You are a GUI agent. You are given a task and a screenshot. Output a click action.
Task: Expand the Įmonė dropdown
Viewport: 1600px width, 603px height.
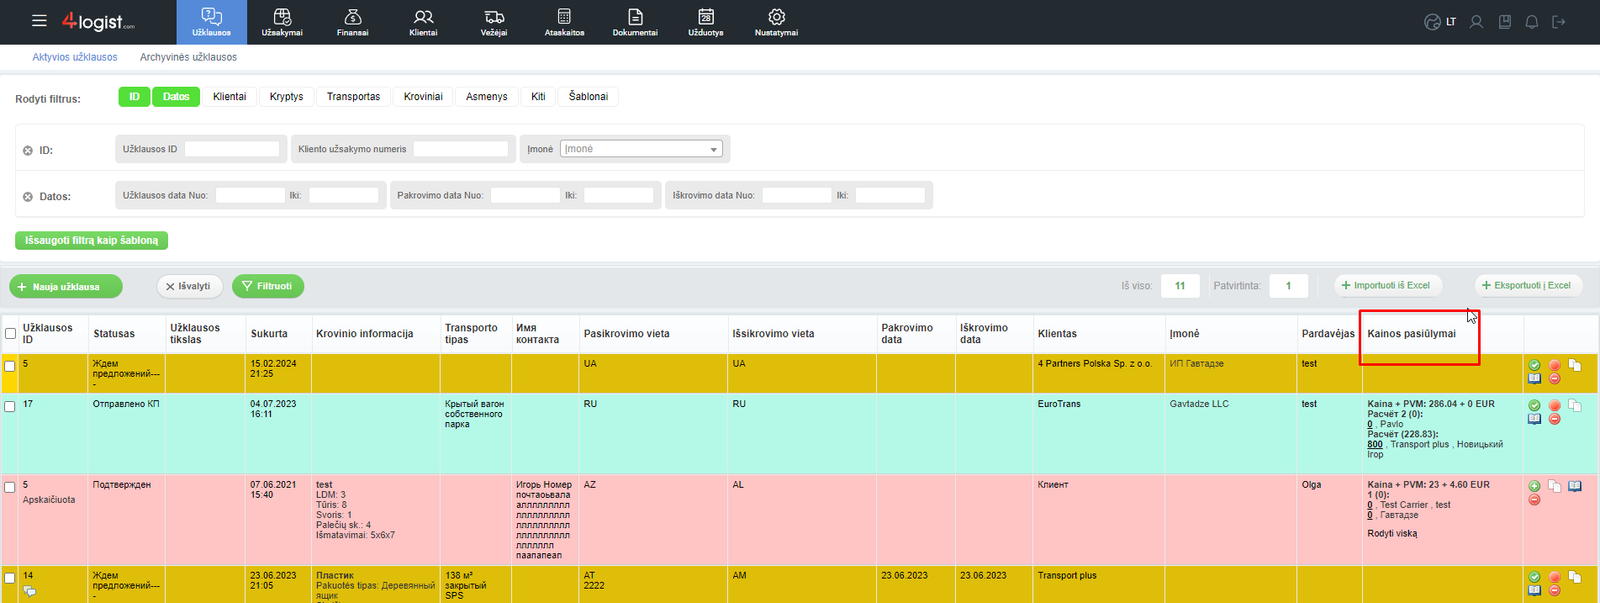(x=641, y=149)
